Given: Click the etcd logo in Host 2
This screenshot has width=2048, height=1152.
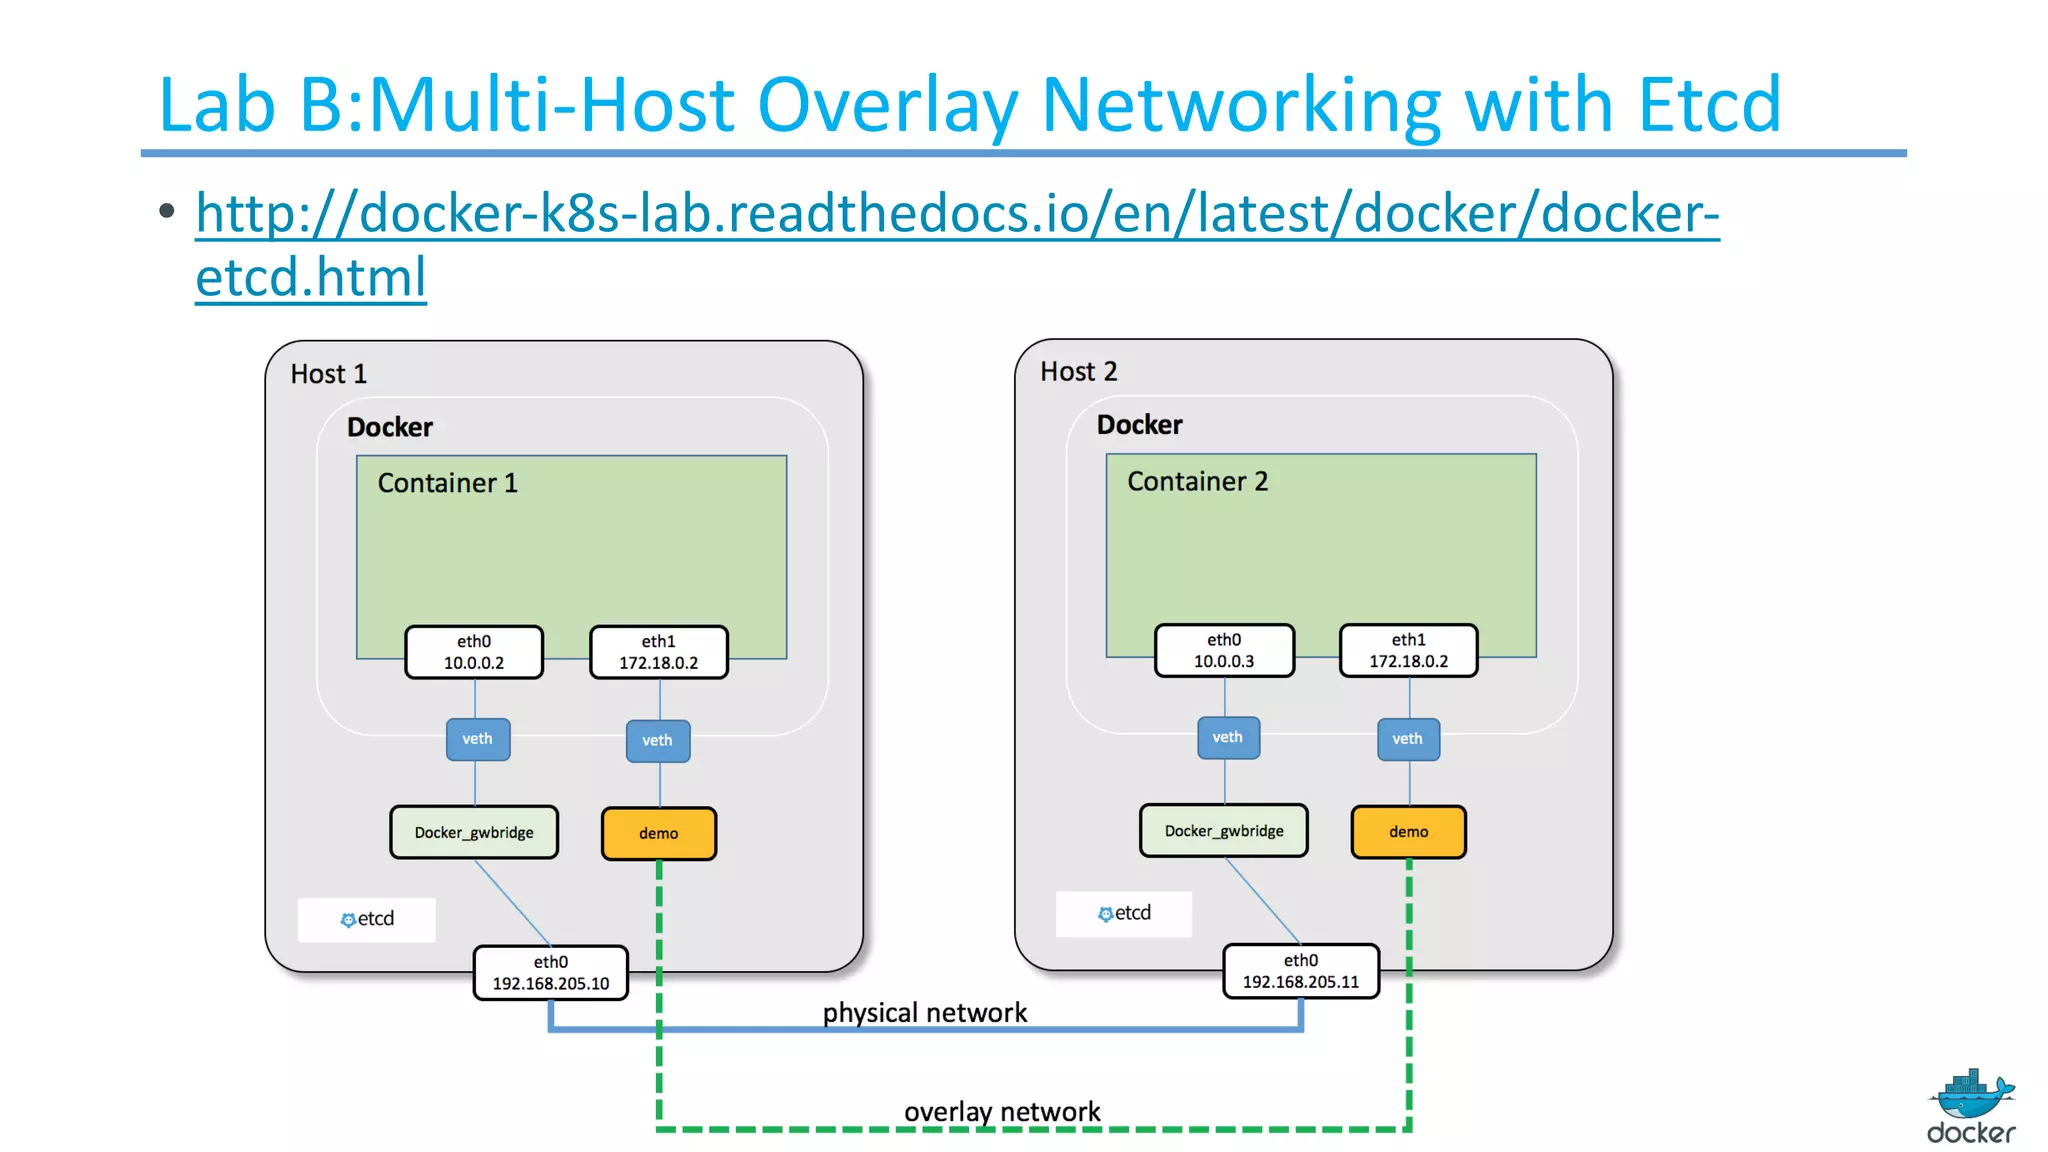Looking at the screenshot, I should (x=1124, y=913).
